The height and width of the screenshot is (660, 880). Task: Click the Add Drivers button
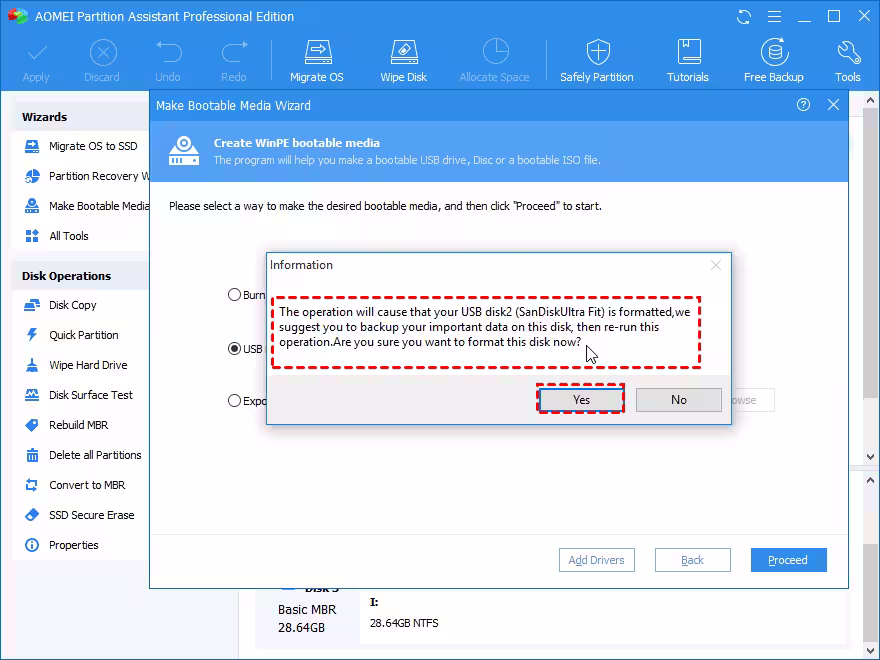[597, 560]
